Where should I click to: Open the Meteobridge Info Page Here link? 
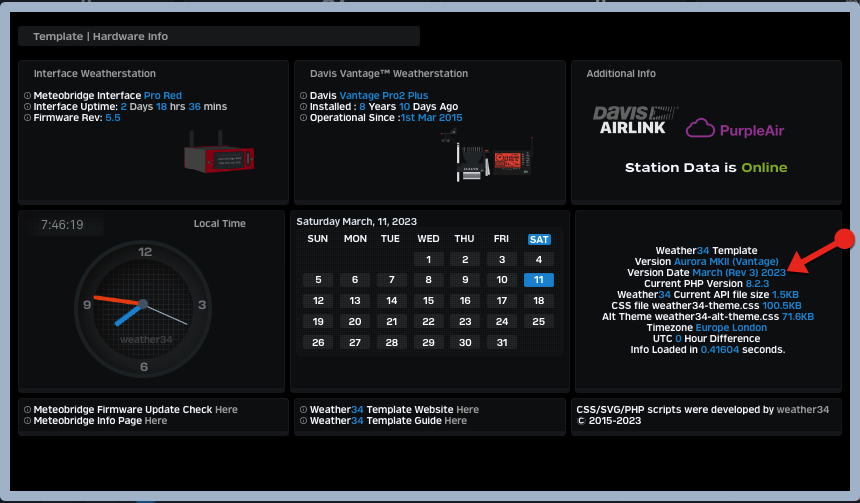(156, 420)
